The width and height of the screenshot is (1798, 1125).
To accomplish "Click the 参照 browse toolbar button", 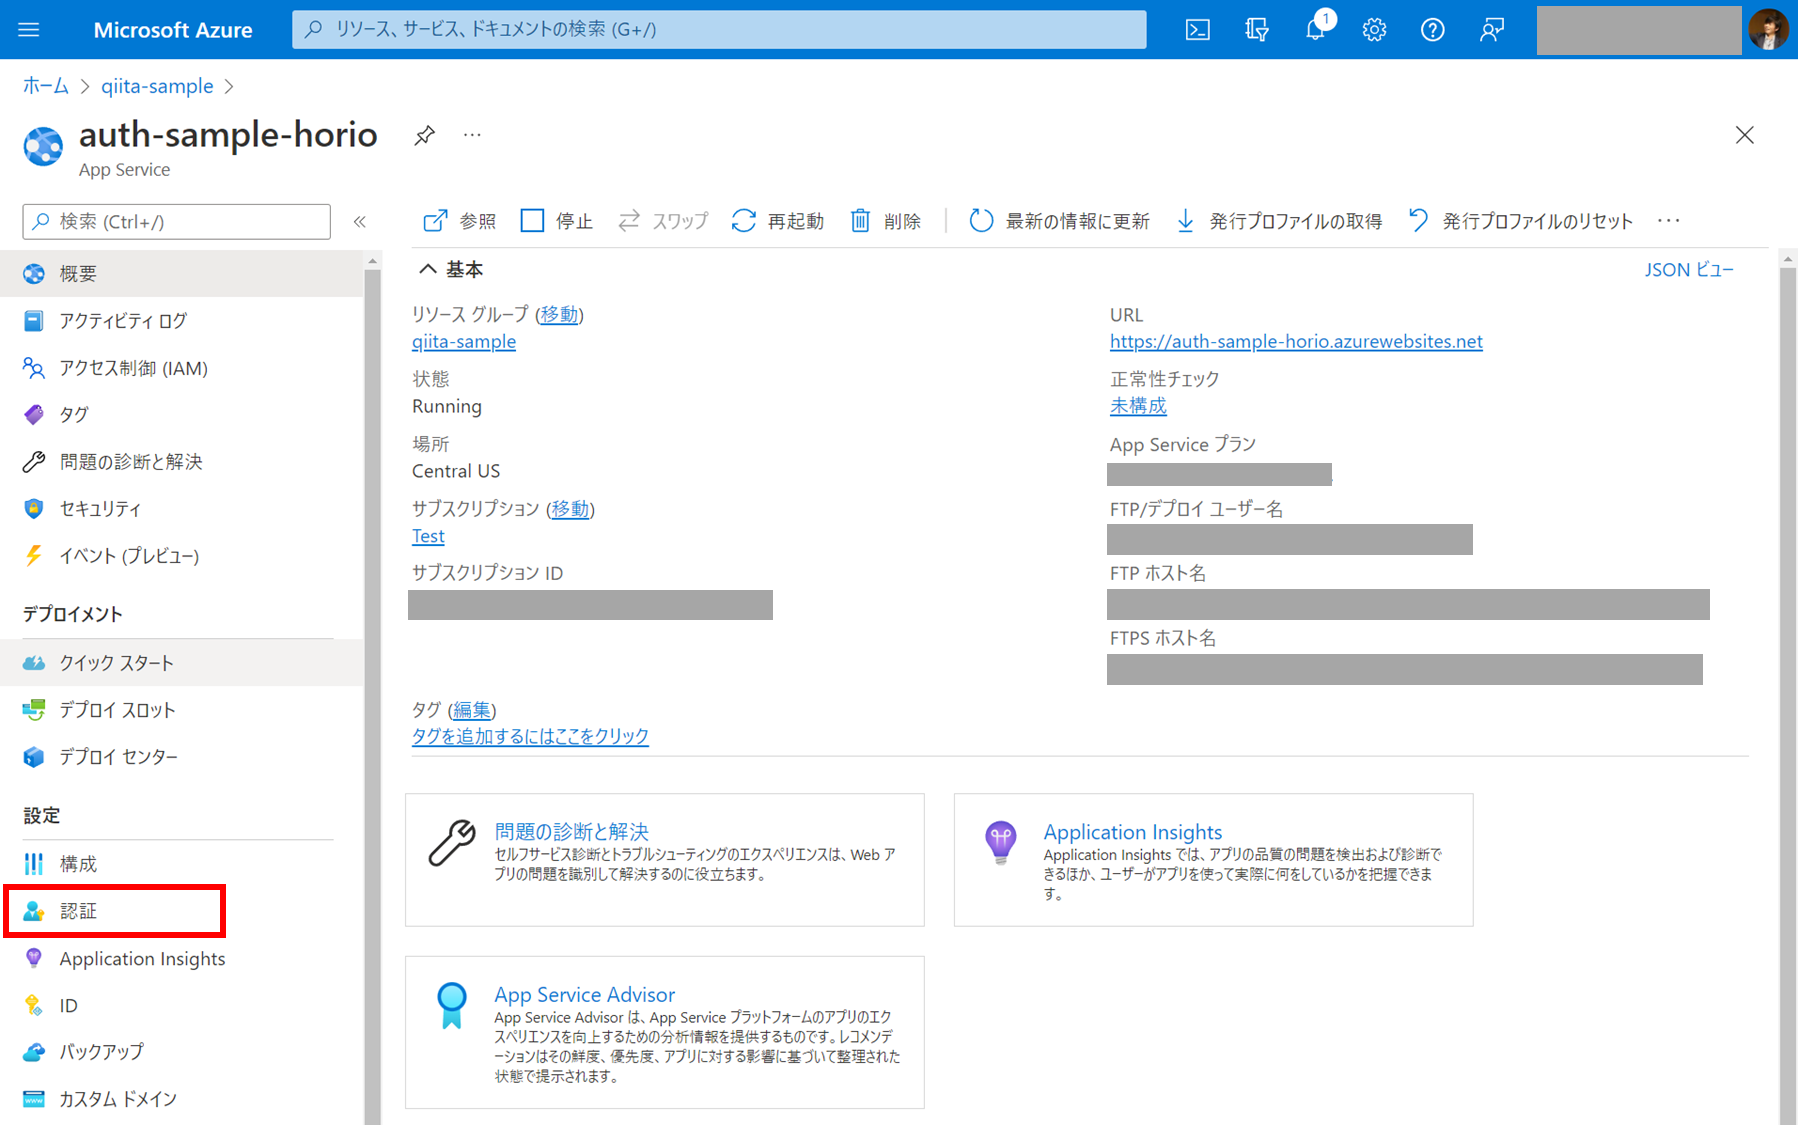I will [x=459, y=221].
